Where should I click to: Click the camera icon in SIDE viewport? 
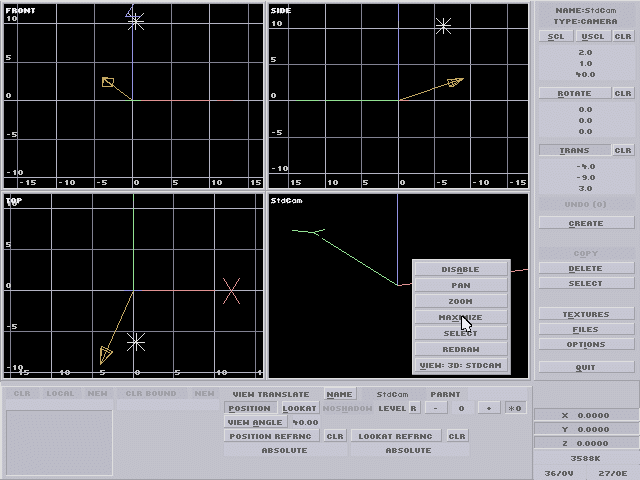pos(455,82)
